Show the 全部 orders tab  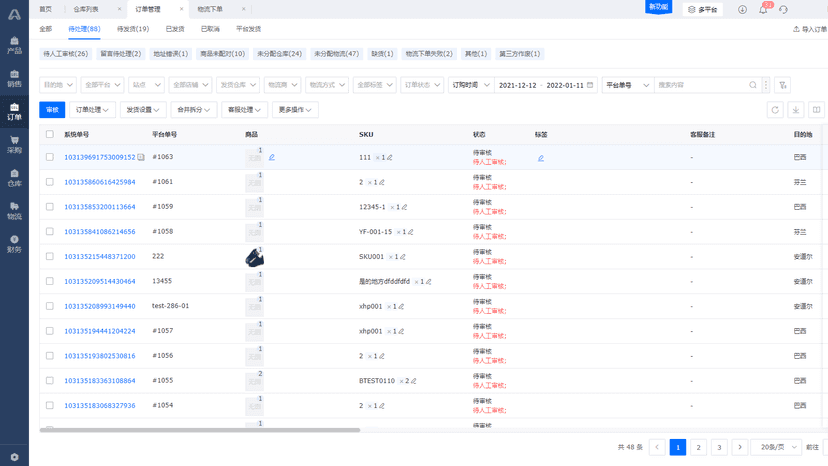pos(46,29)
